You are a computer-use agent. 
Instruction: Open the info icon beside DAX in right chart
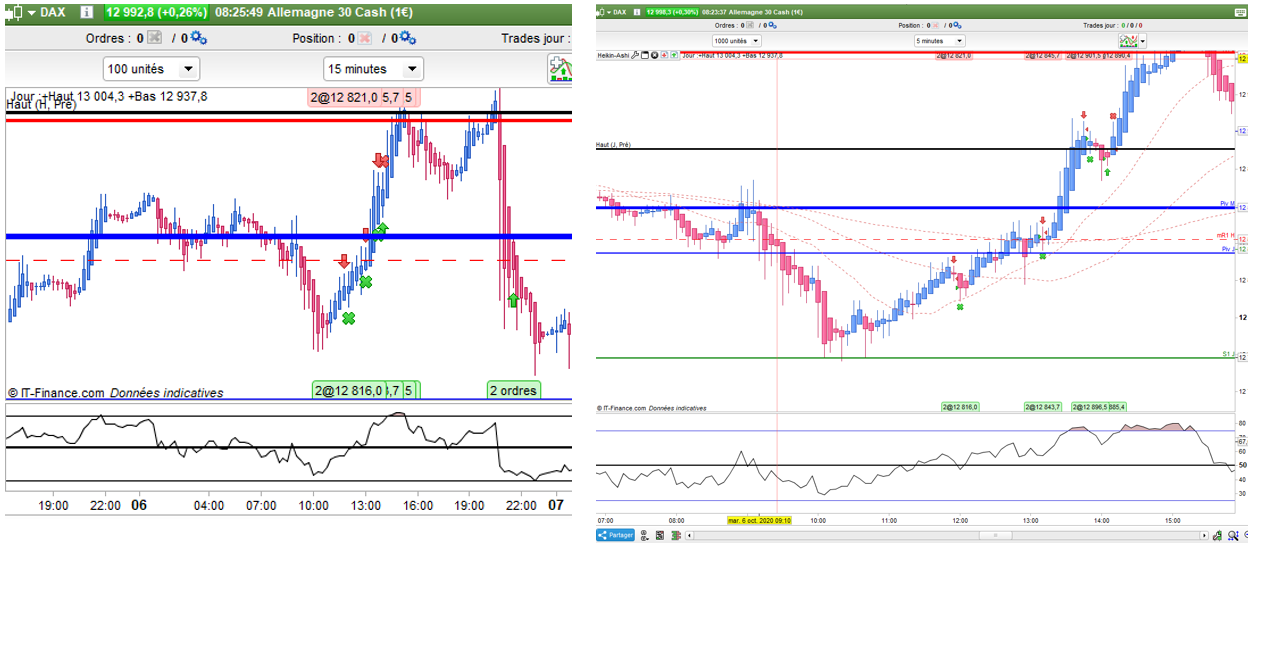pos(636,12)
